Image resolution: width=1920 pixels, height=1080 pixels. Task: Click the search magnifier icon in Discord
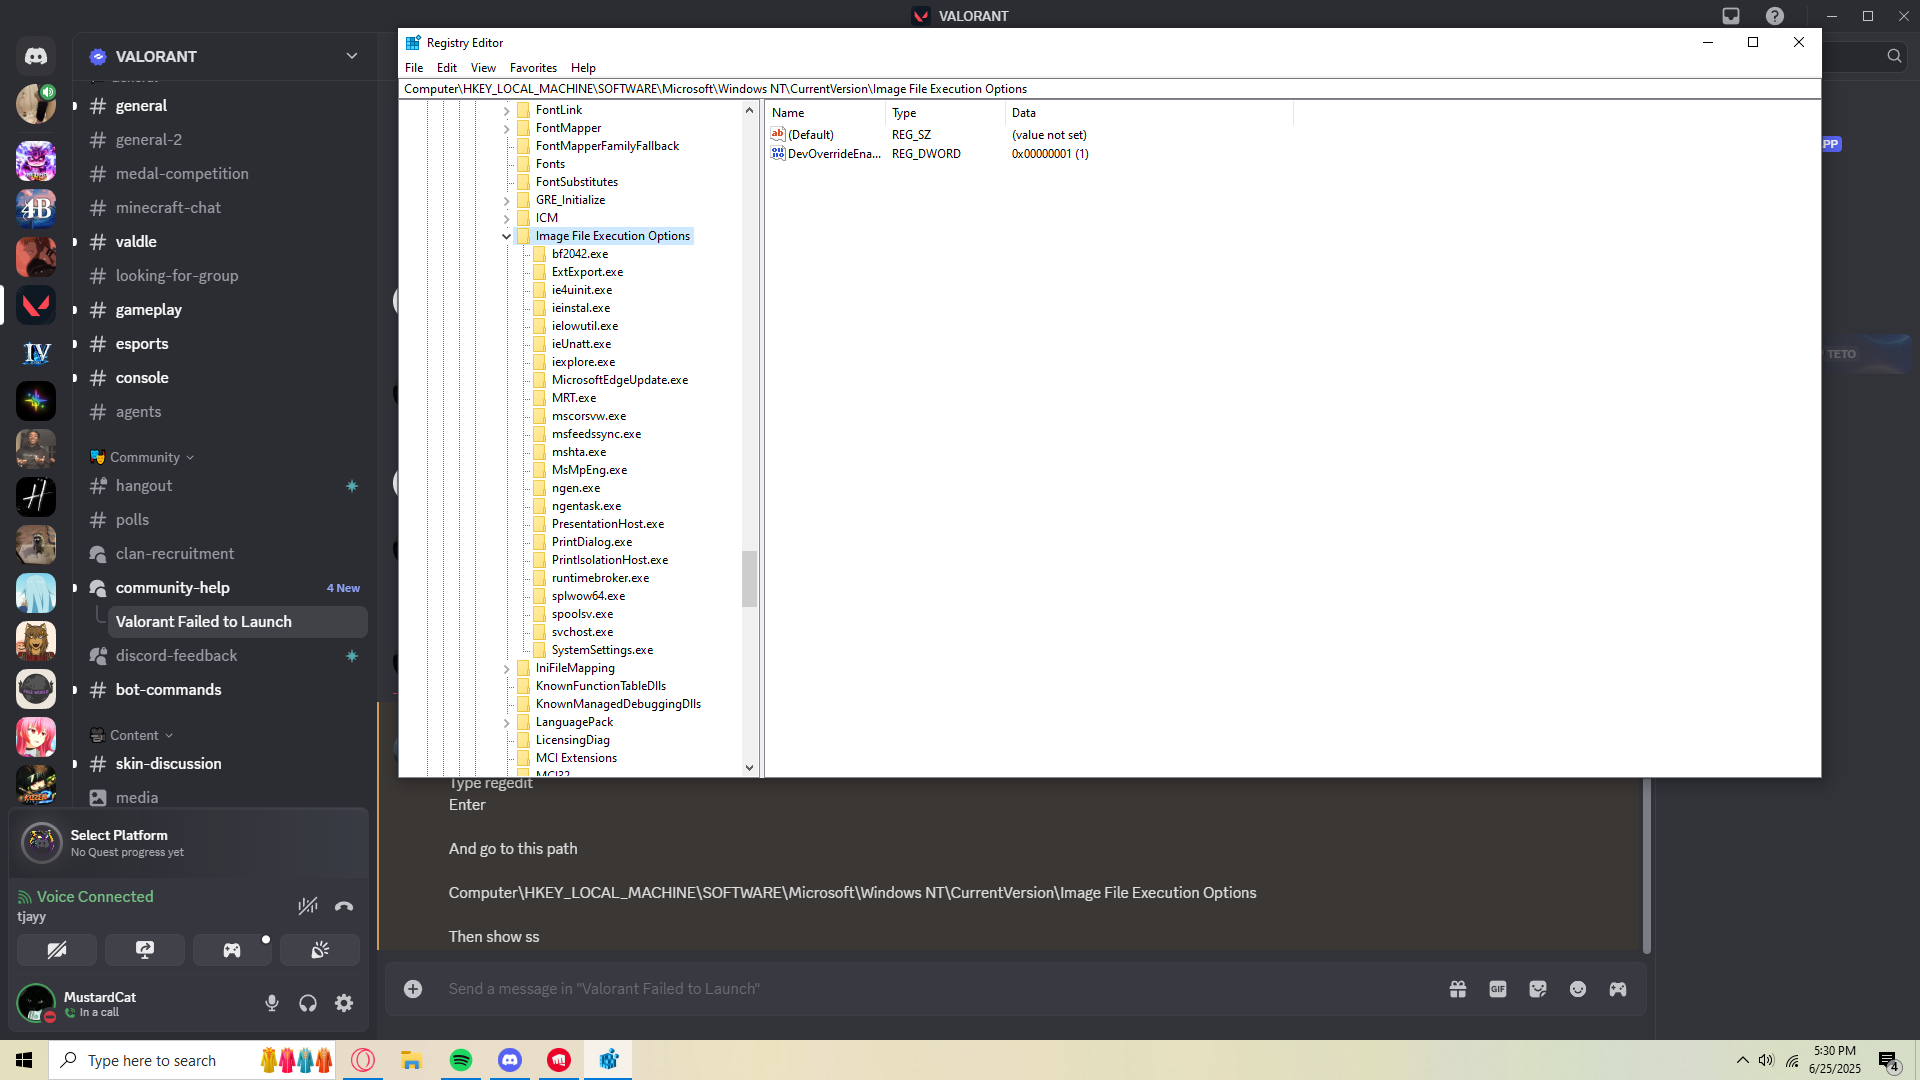click(x=1894, y=56)
